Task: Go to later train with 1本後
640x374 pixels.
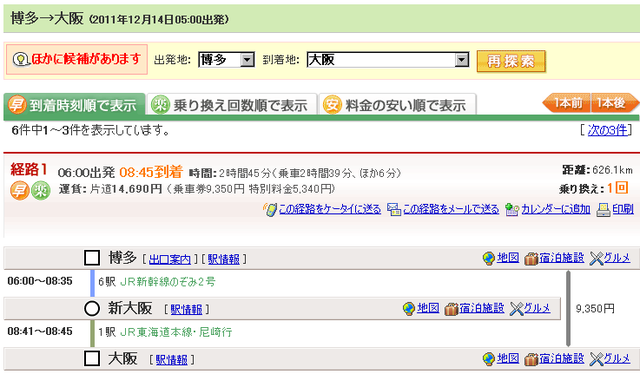Action: point(615,103)
